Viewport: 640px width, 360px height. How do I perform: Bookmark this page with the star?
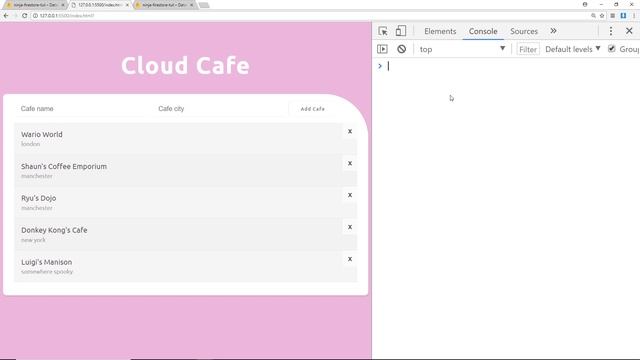pos(602,16)
